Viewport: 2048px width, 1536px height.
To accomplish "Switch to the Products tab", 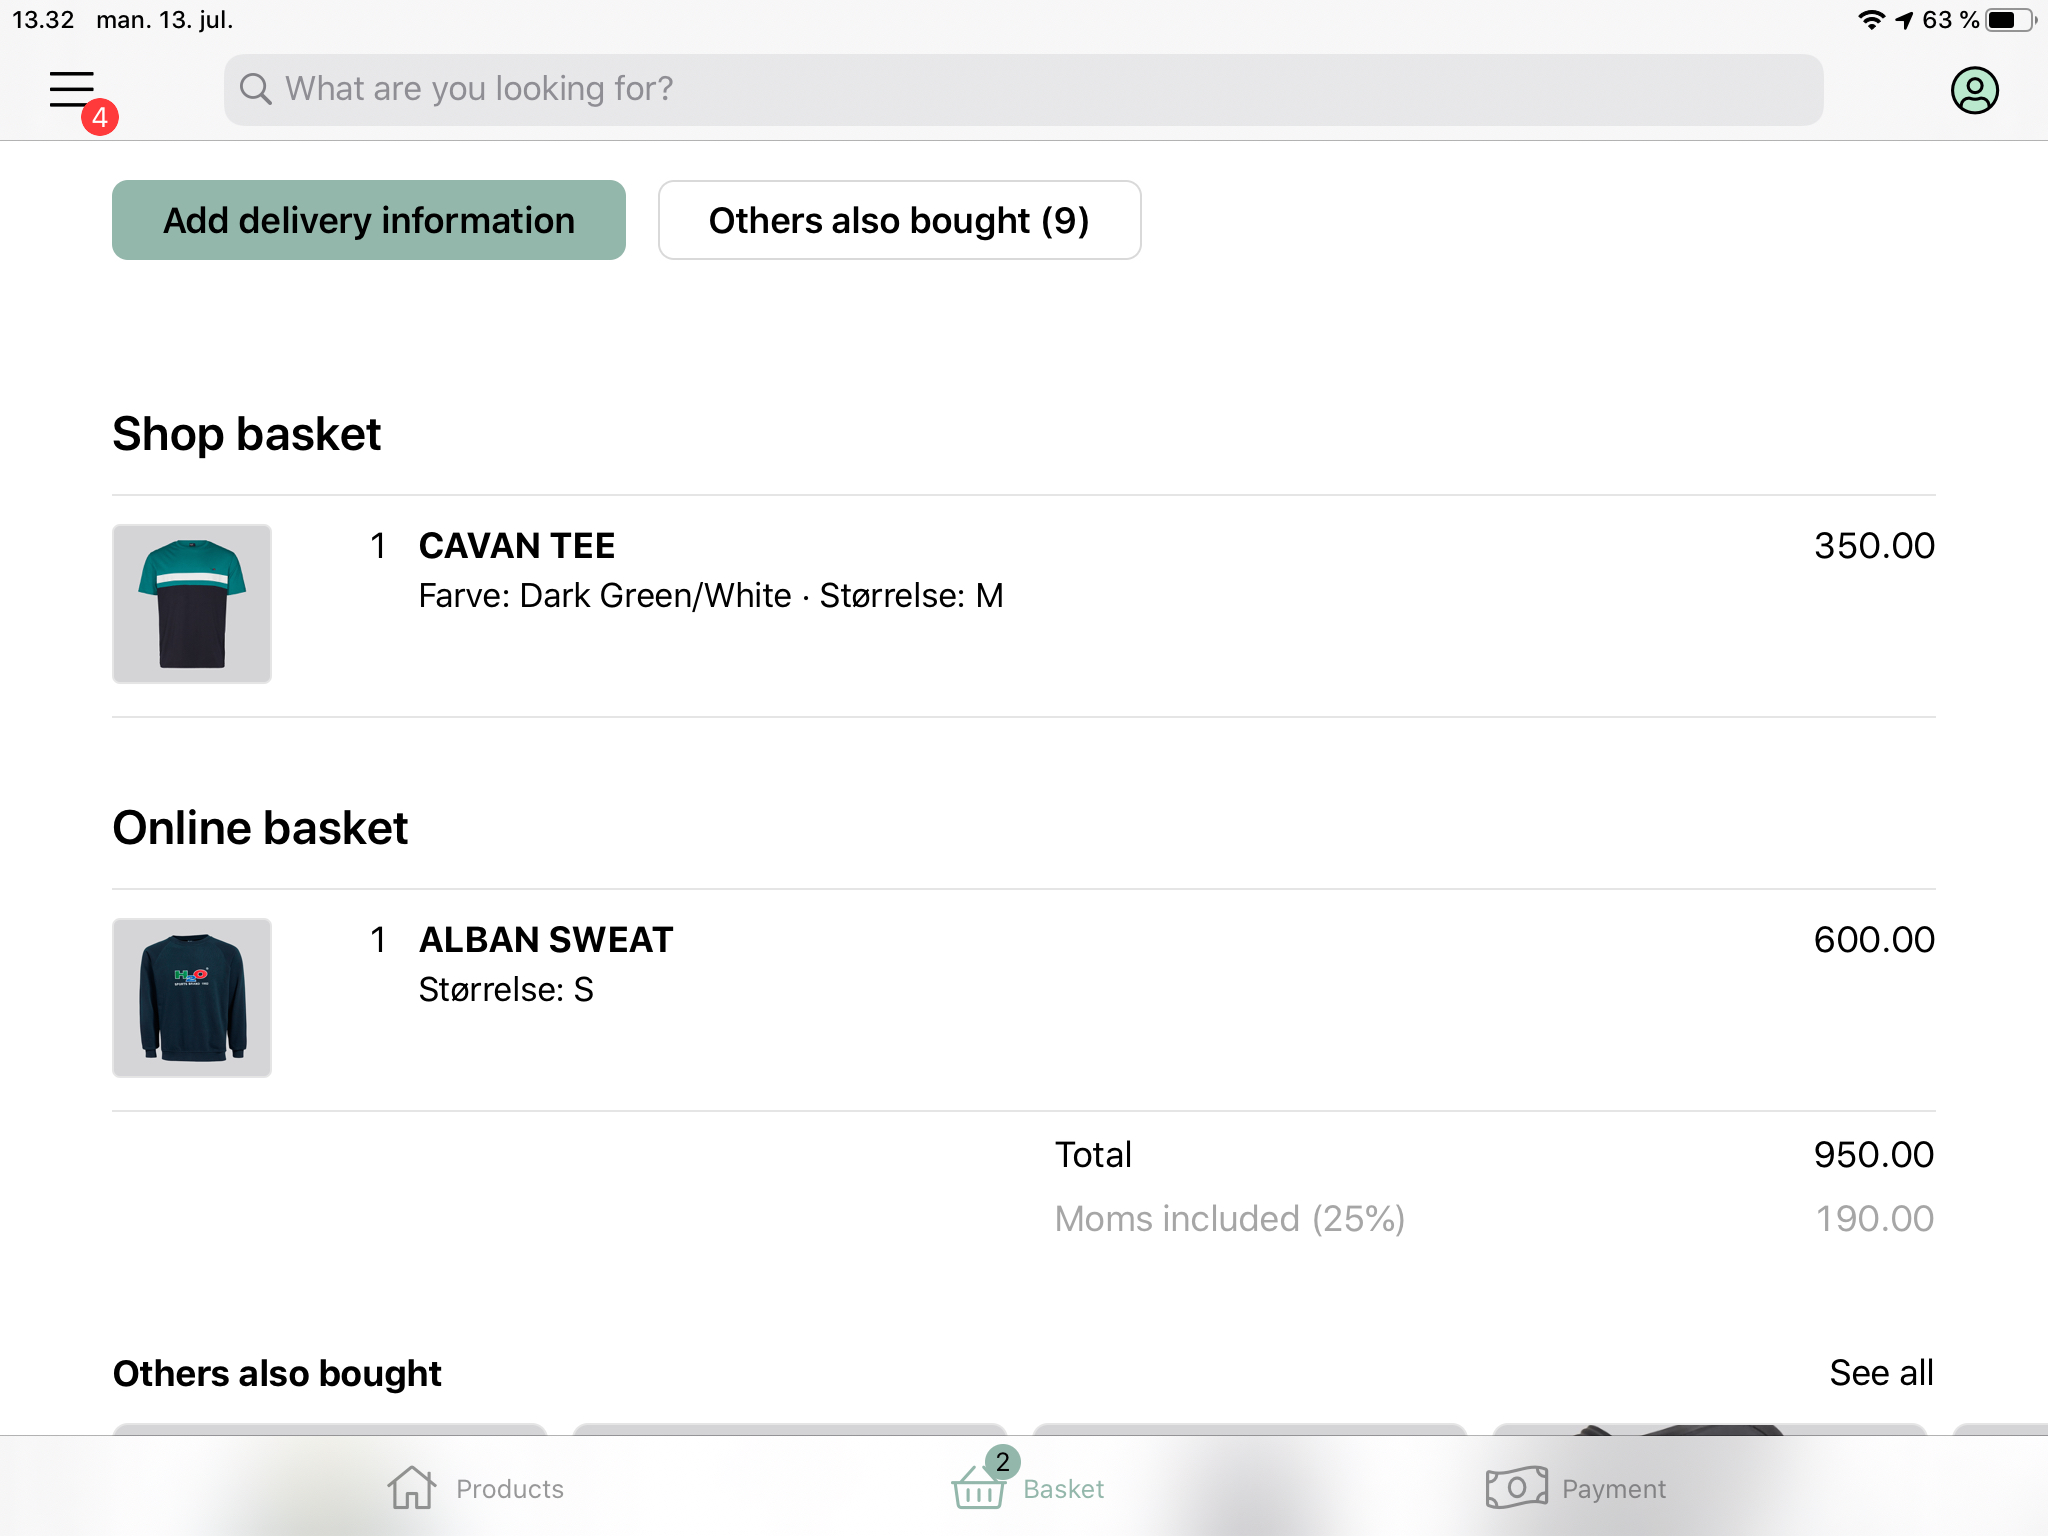I will tap(509, 1489).
